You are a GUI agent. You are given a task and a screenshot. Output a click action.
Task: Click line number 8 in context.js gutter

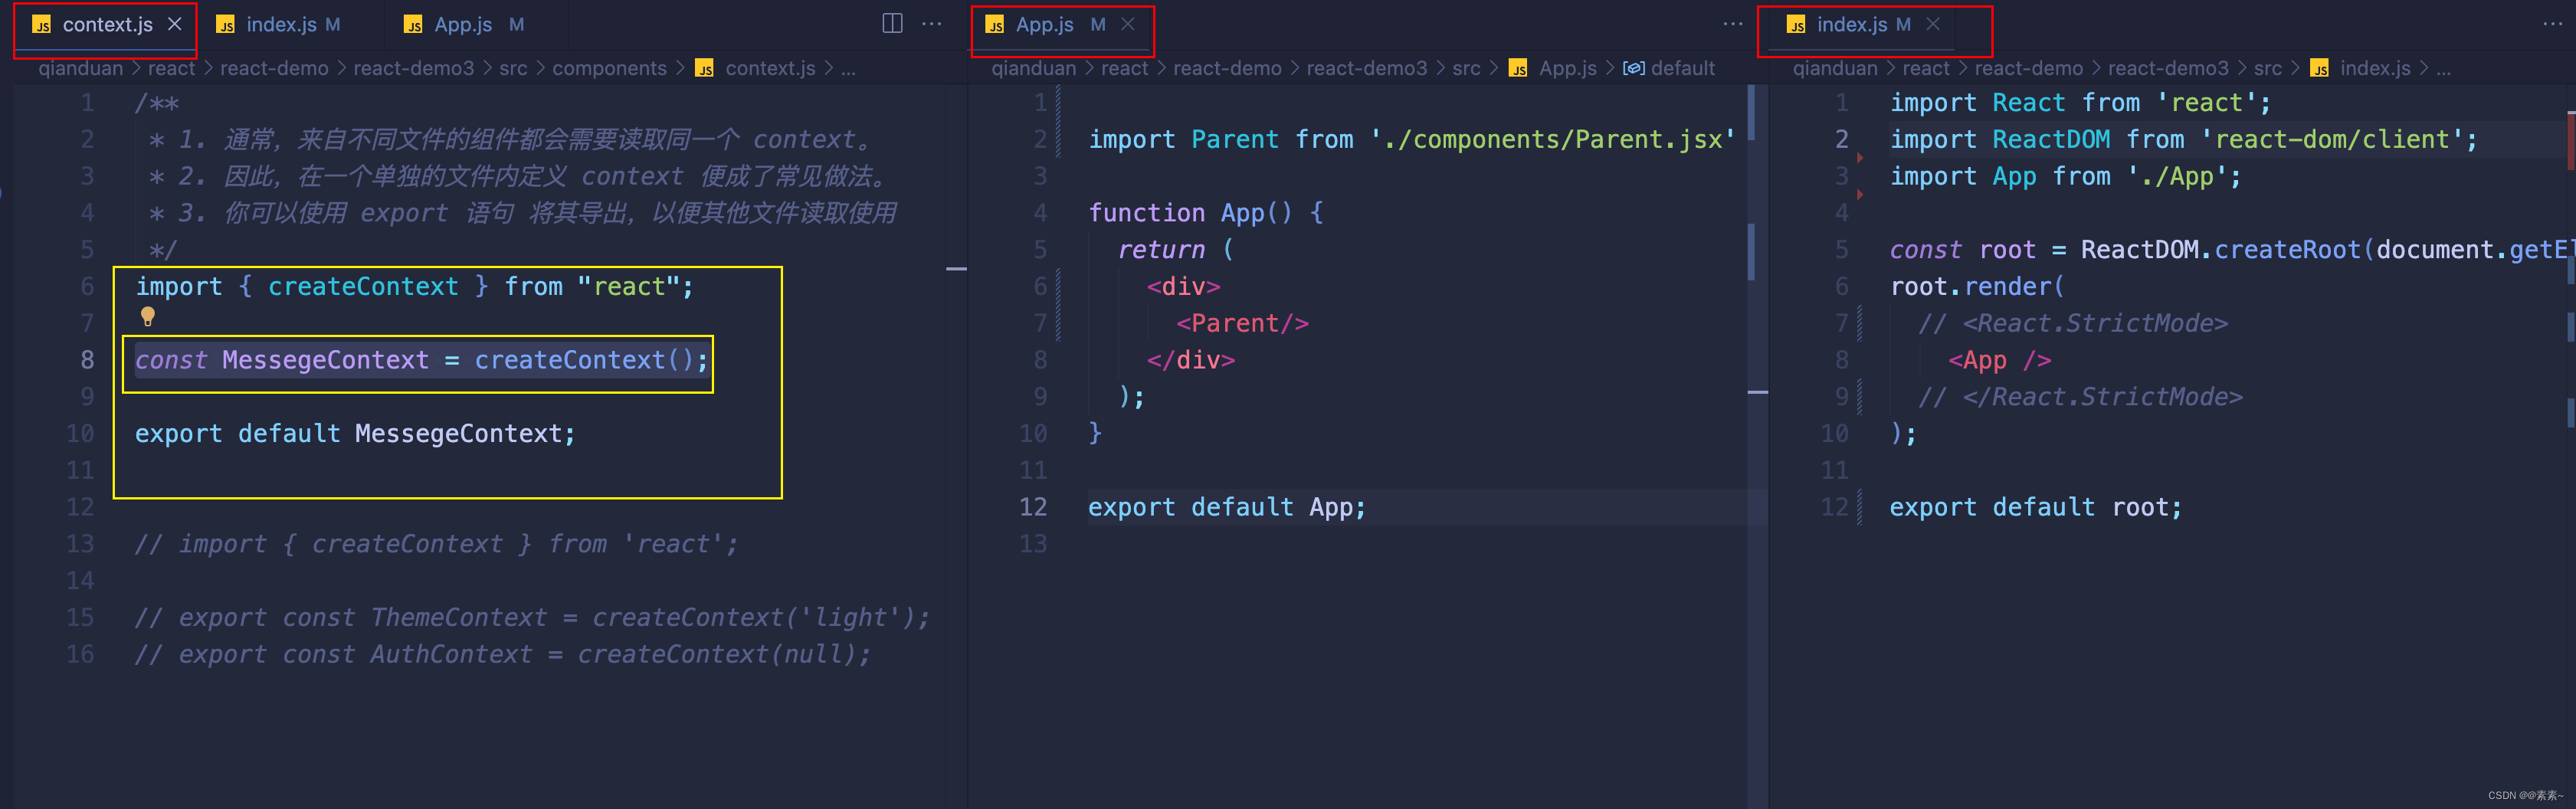point(87,360)
